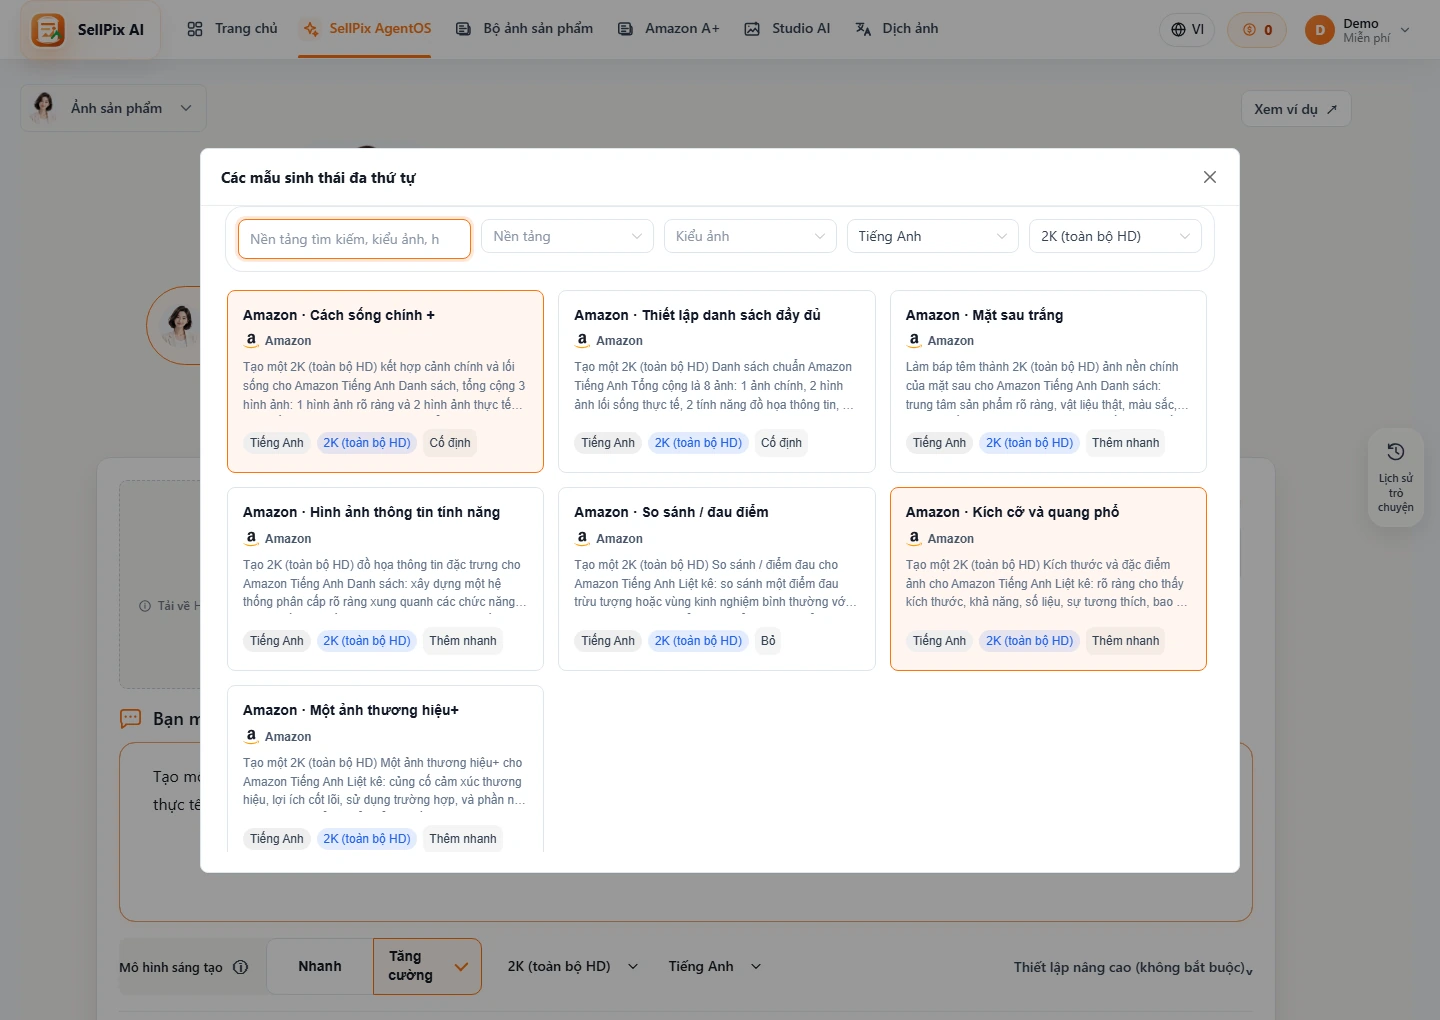Click the coin balance icon showing 0
This screenshot has height=1020, width=1440.
pyautogui.click(x=1249, y=30)
